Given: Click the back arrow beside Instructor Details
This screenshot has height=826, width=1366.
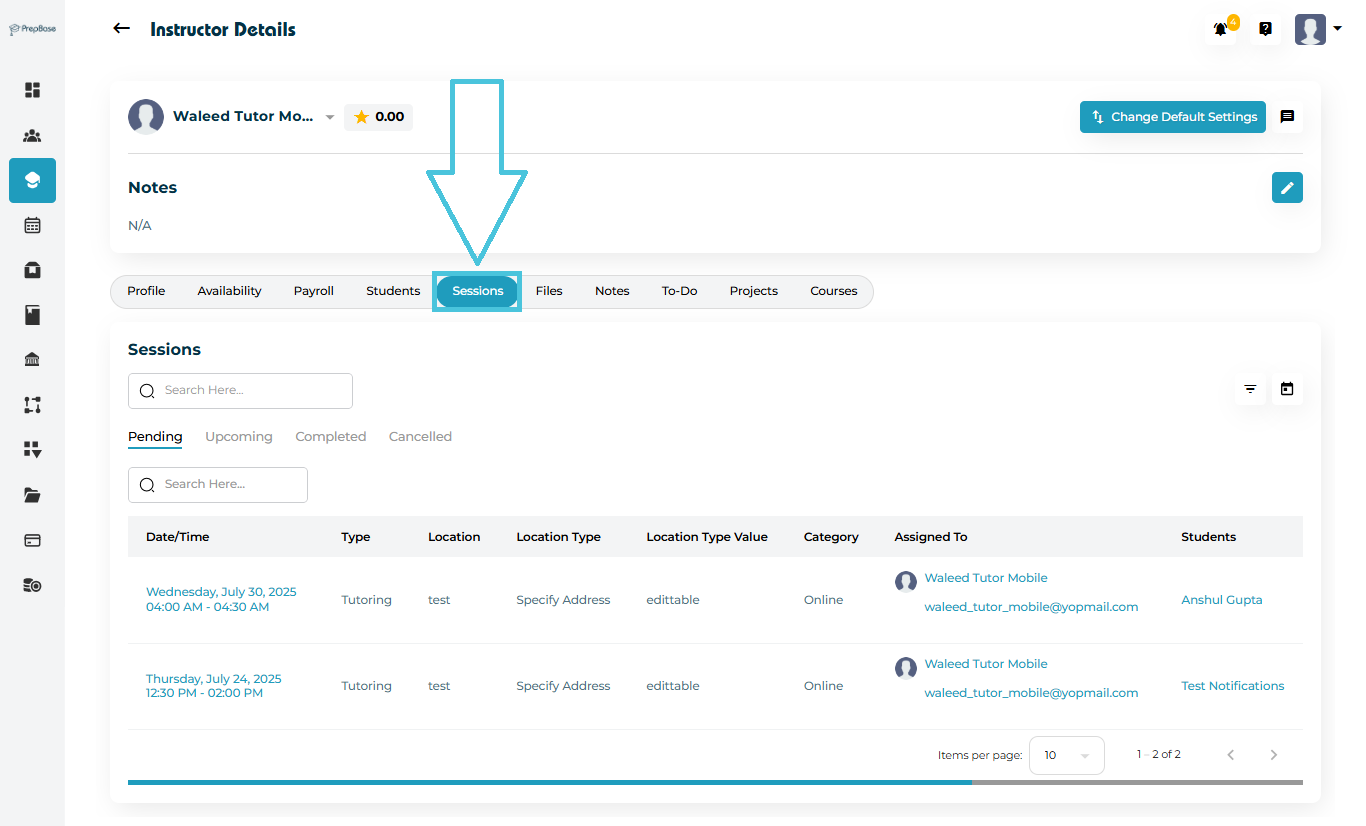Looking at the screenshot, I should (x=122, y=29).
